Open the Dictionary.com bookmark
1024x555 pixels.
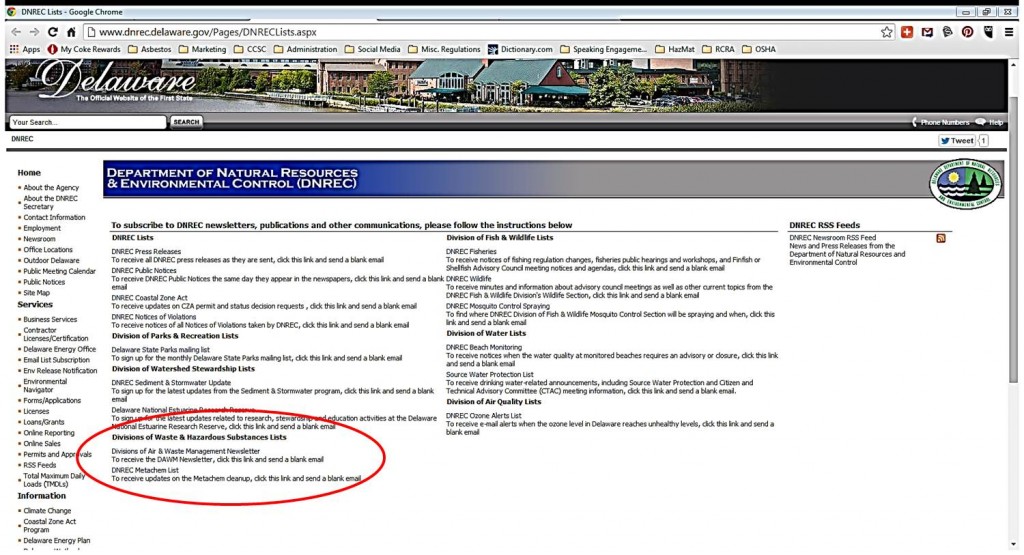coord(520,50)
